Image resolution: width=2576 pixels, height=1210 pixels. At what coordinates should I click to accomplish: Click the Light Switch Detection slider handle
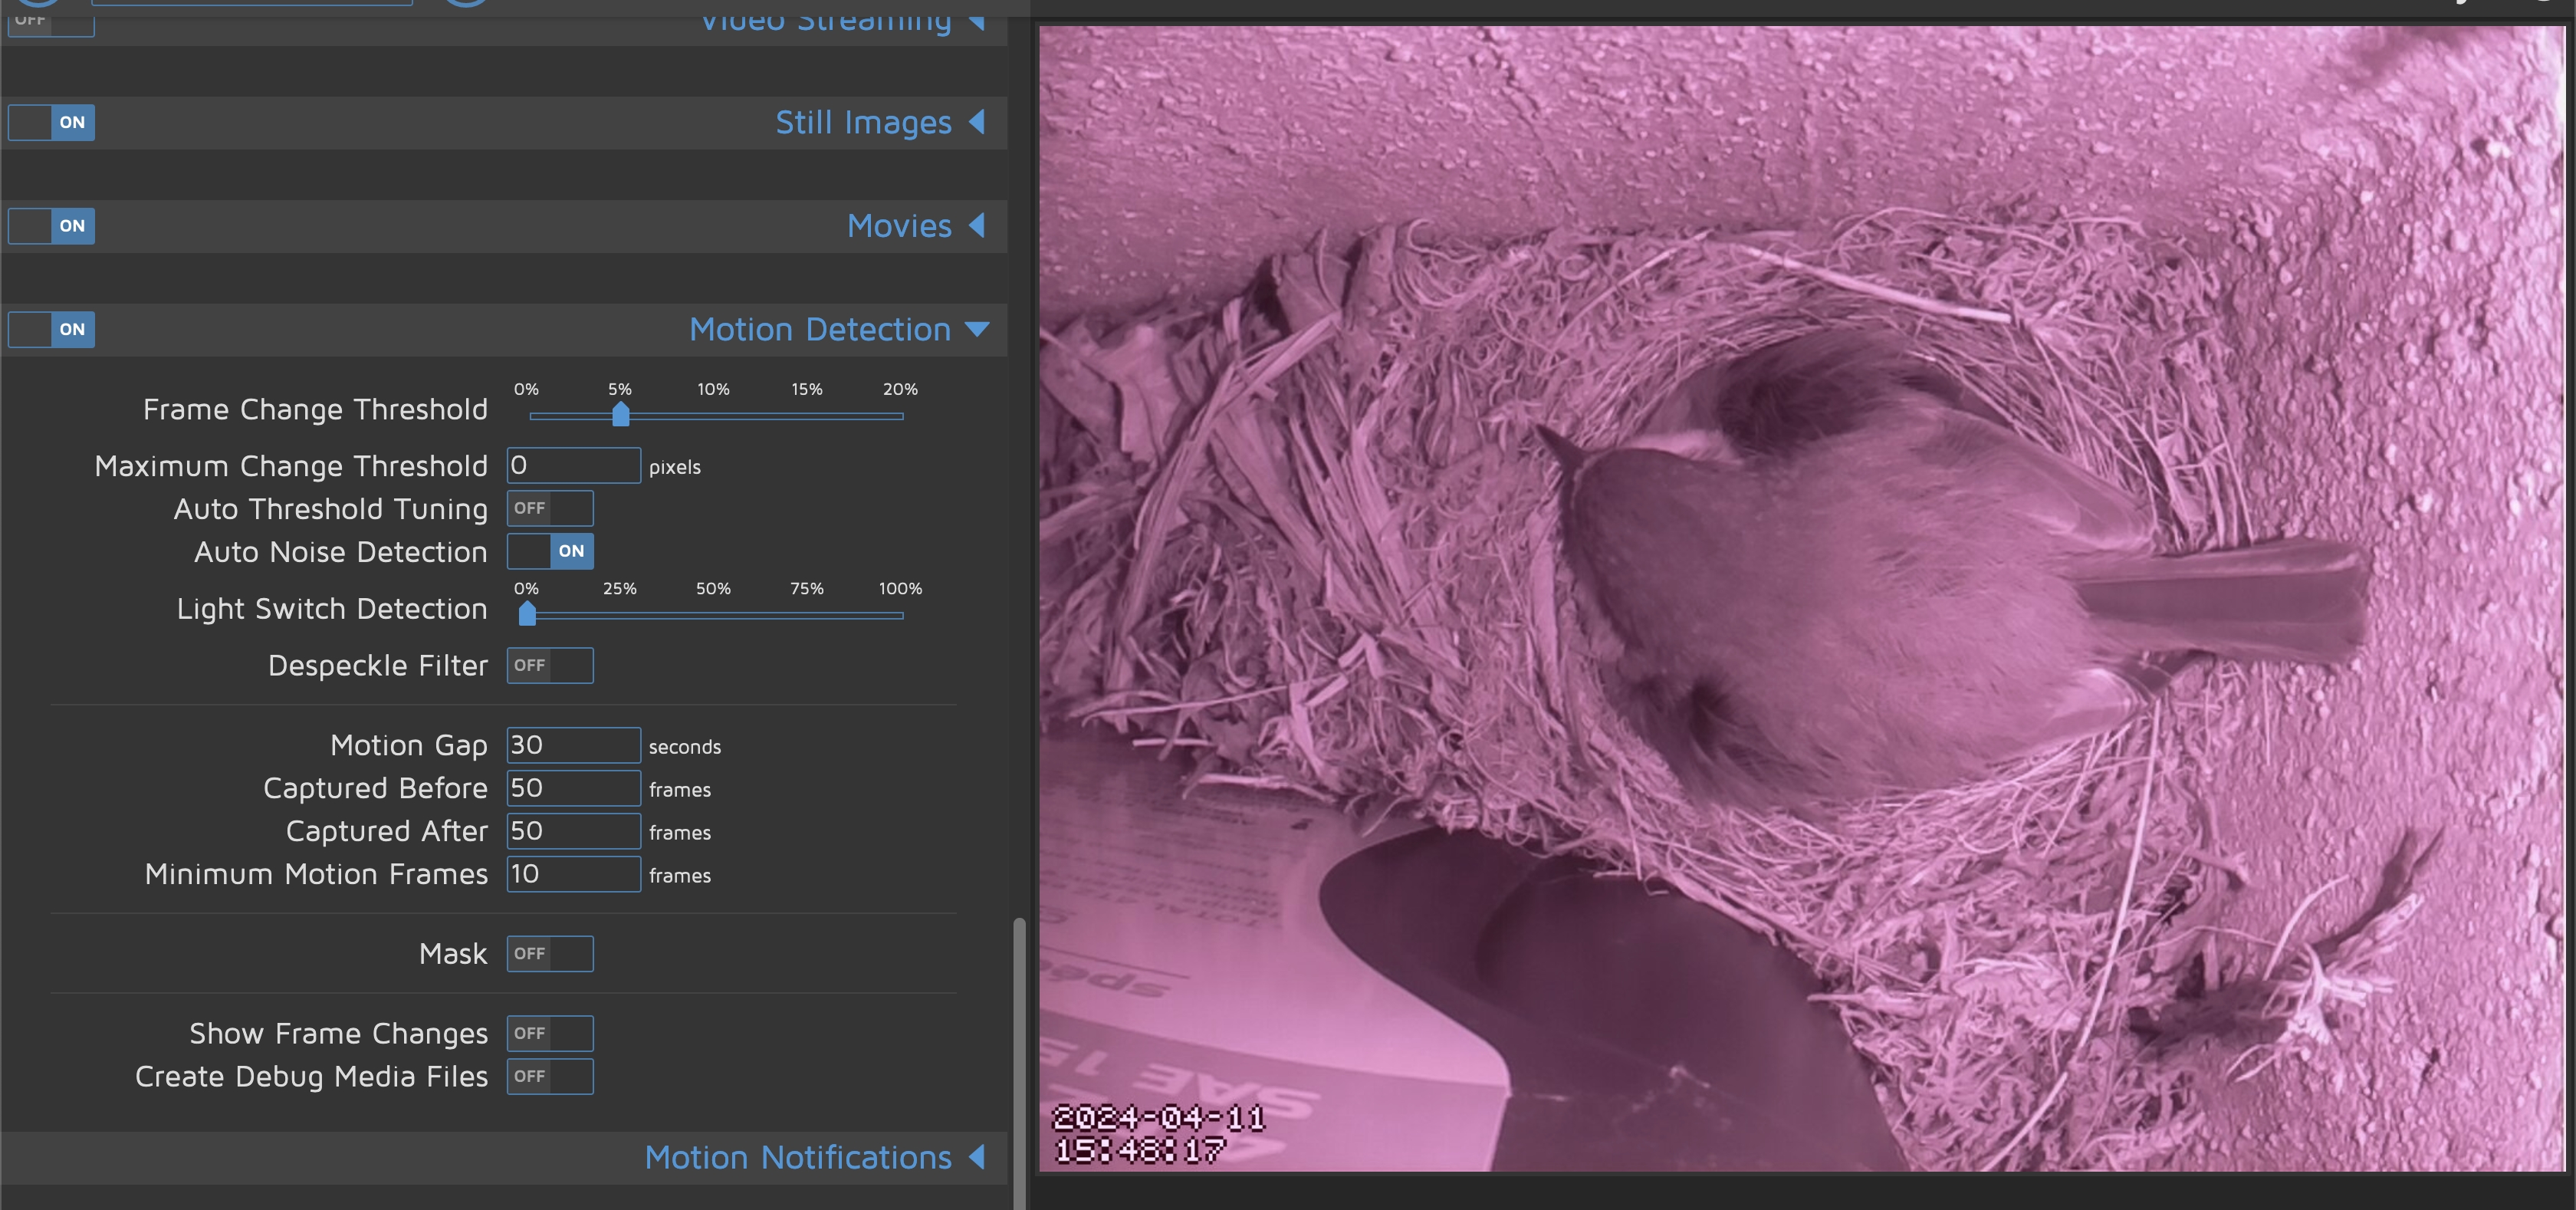pos(527,614)
